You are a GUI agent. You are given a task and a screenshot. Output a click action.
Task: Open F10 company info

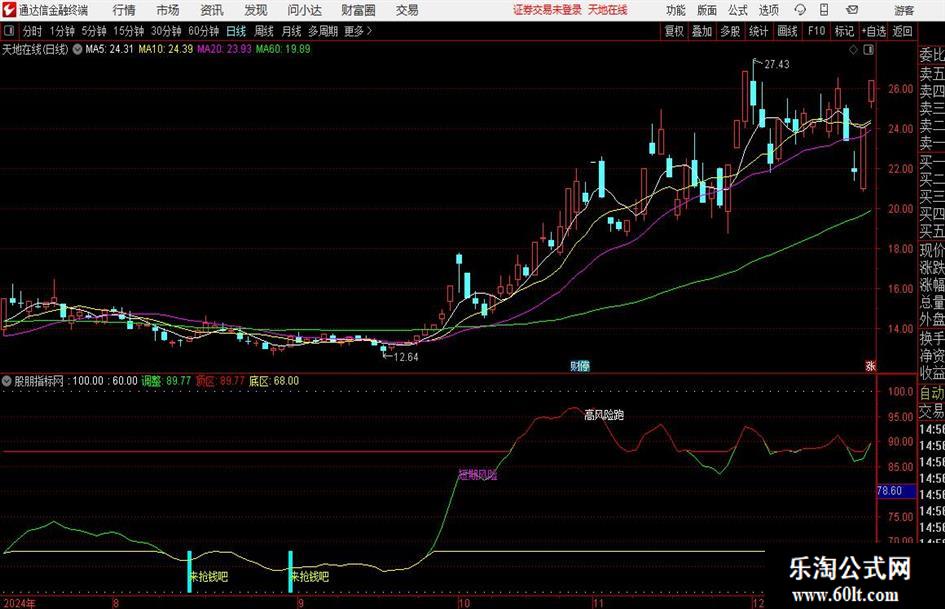pyautogui.click(x=816, y=31)
